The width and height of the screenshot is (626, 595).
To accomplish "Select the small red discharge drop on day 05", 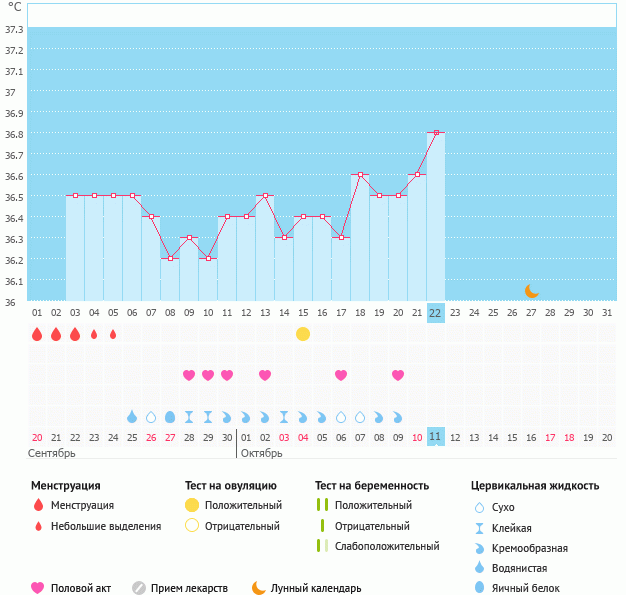I will [113, 334].
